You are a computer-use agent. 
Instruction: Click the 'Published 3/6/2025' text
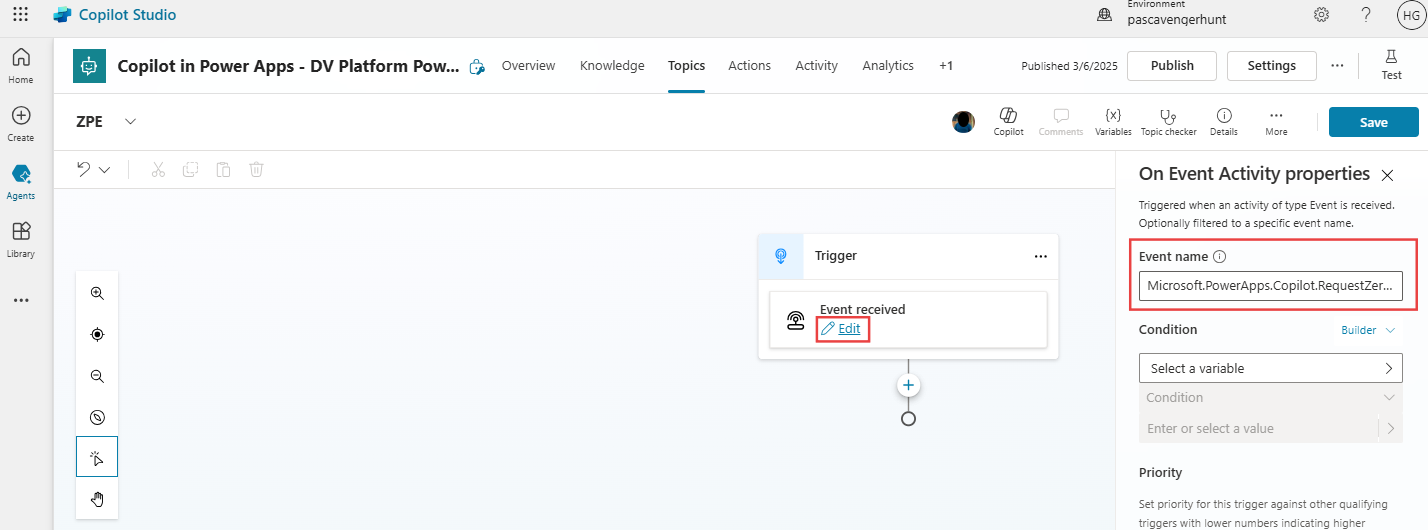point(1068,66)
